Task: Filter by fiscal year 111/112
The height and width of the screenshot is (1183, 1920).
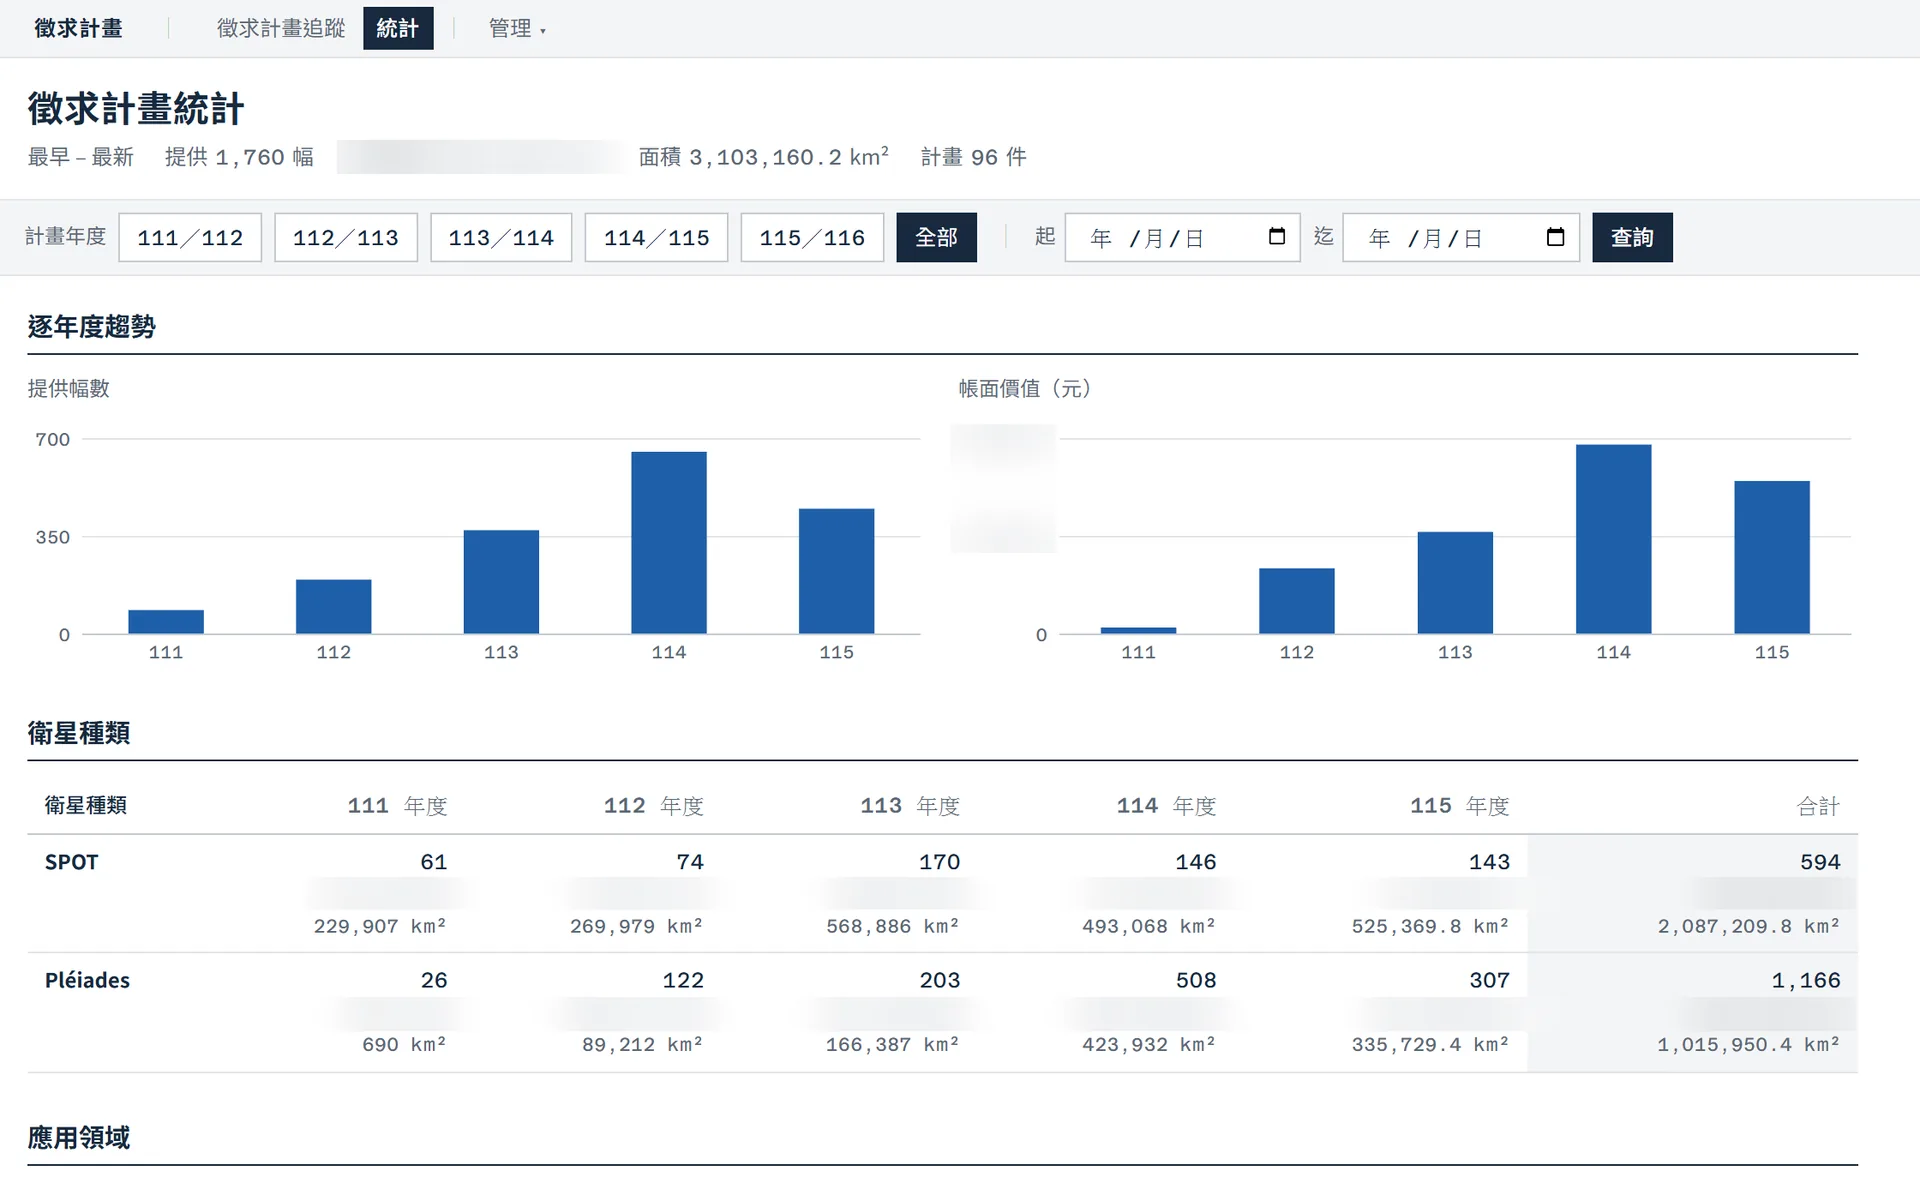Action: point(190,238)
